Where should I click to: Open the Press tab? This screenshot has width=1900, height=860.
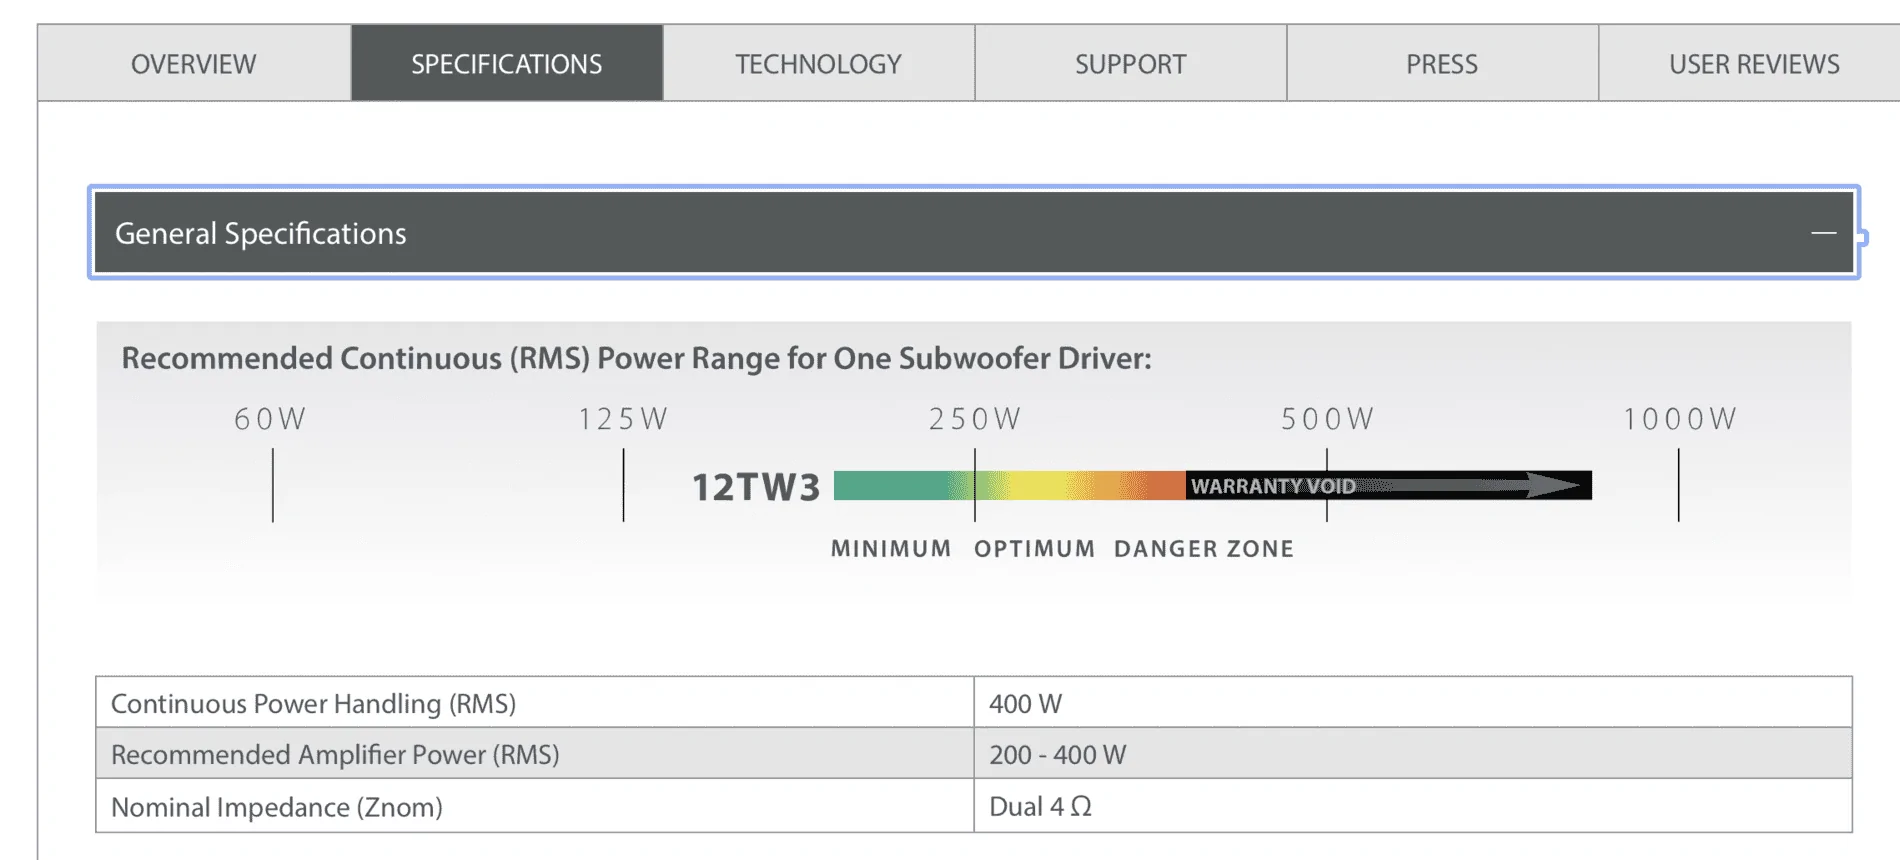click(x=1442, y=63)
